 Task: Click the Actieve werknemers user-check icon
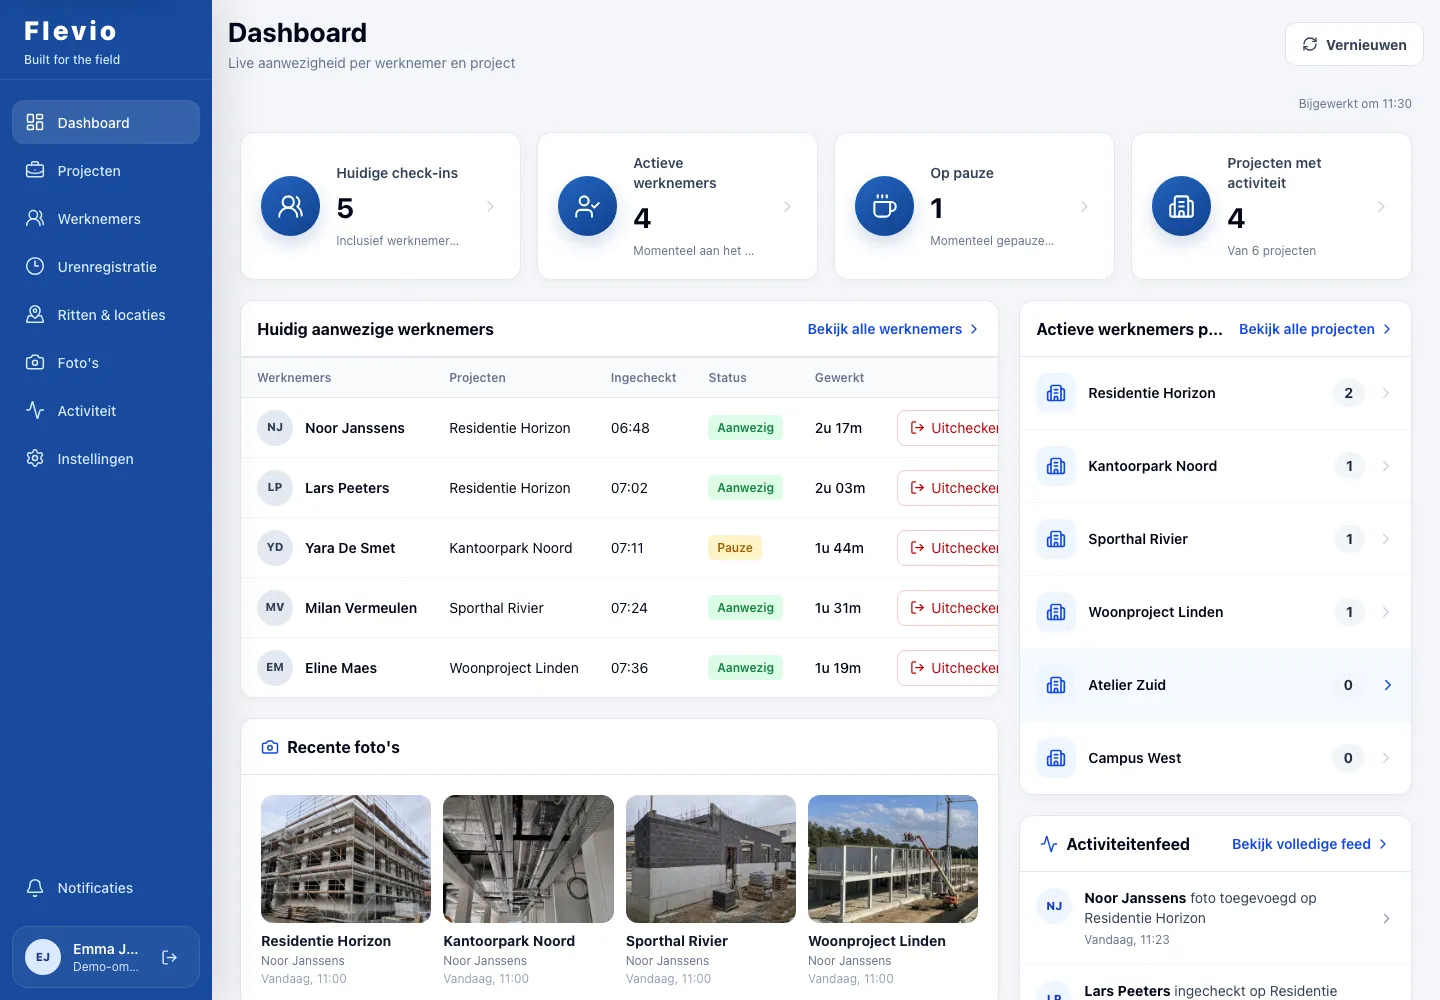tap(587, 206)
